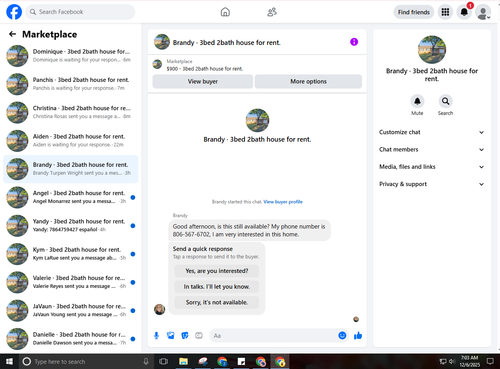Open Kym's unread rental chat
This screenshot has width=500, height=369.
[x=71, y=254]
